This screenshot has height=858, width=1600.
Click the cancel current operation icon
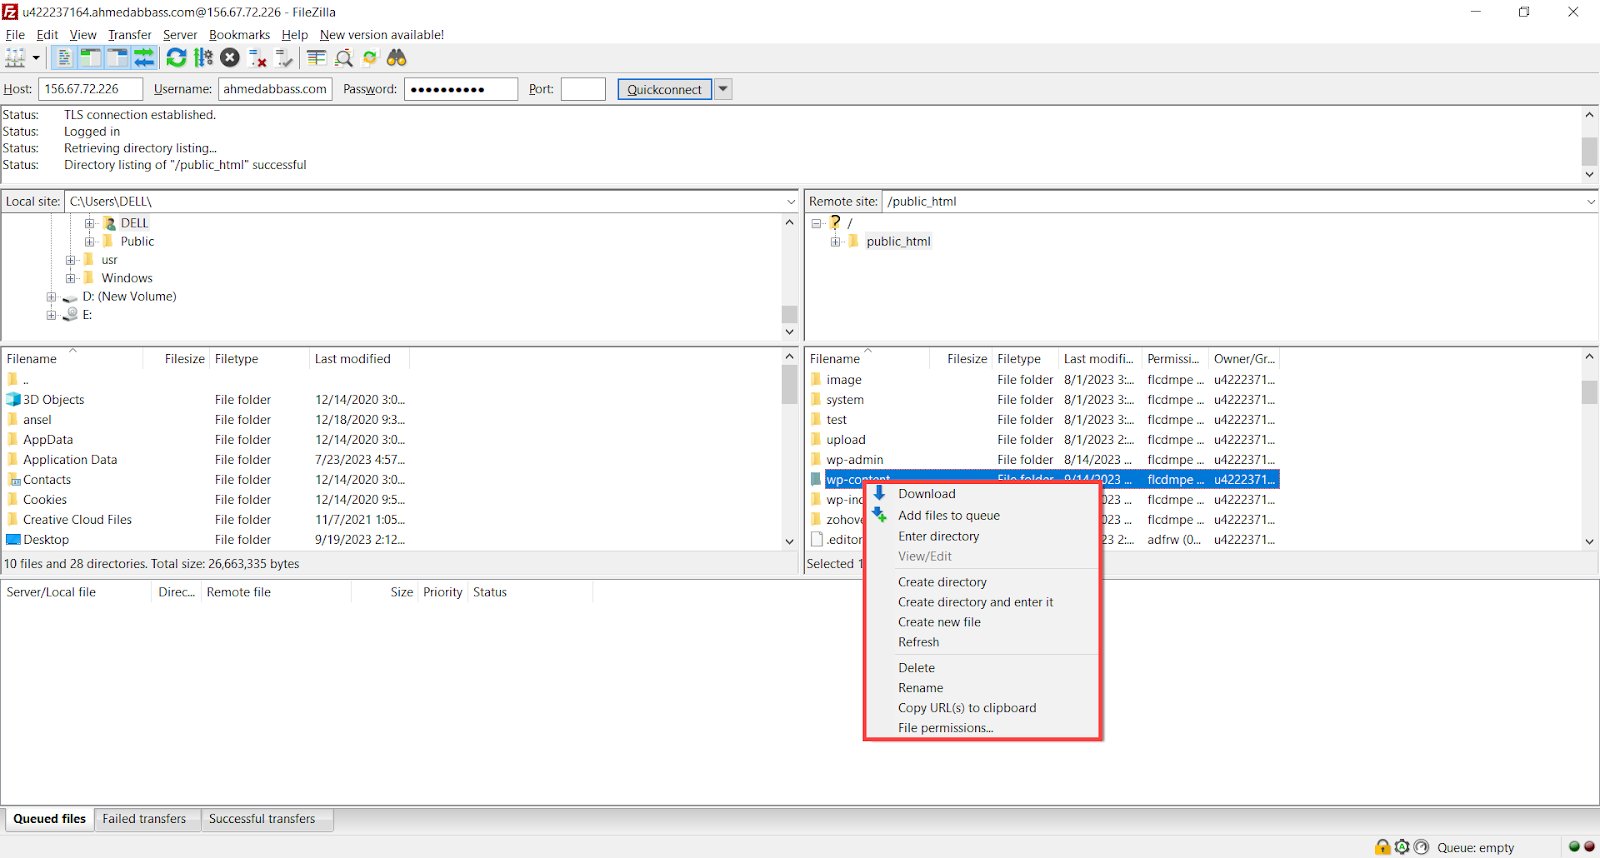230,58
